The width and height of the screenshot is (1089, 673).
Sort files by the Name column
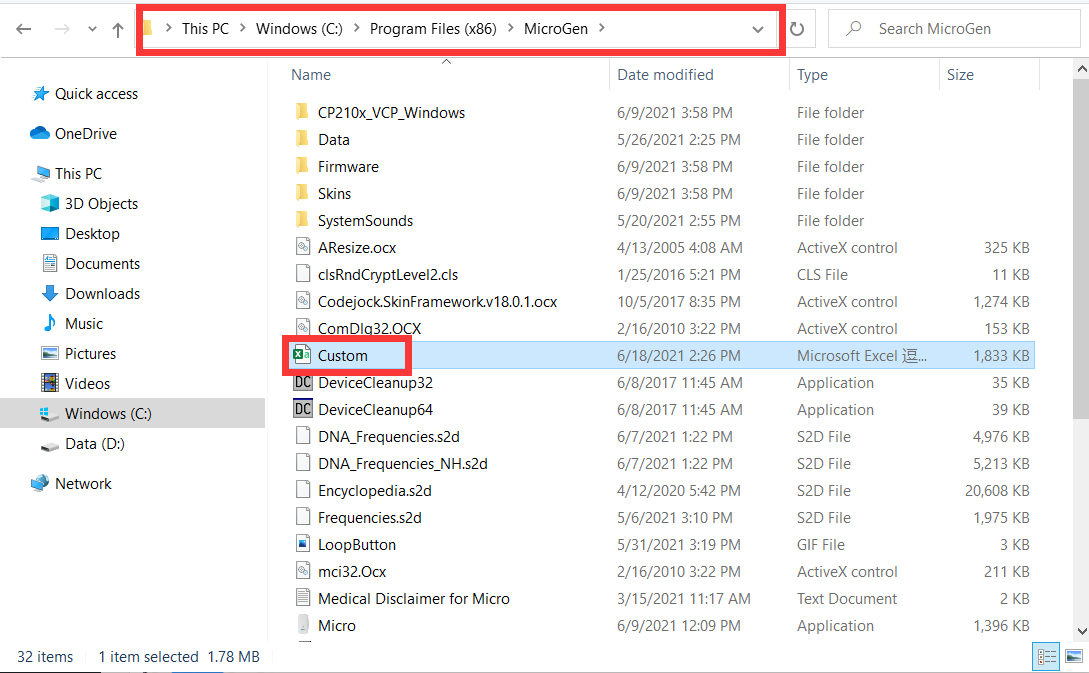311,74
